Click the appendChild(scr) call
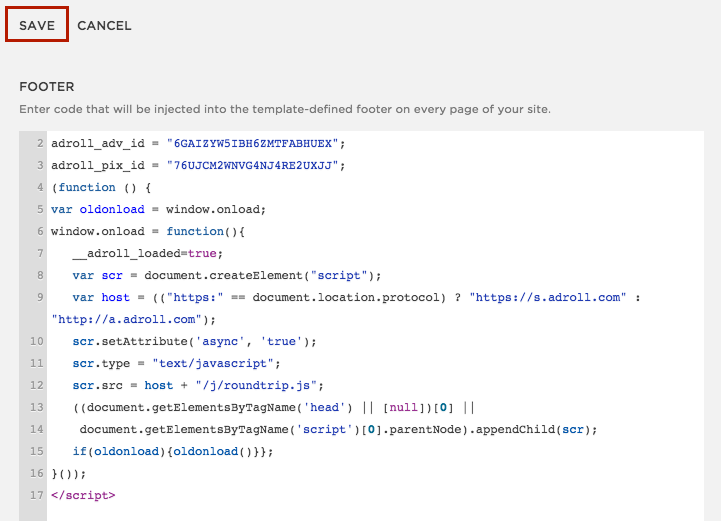721x521 pixels. [532, 429]
